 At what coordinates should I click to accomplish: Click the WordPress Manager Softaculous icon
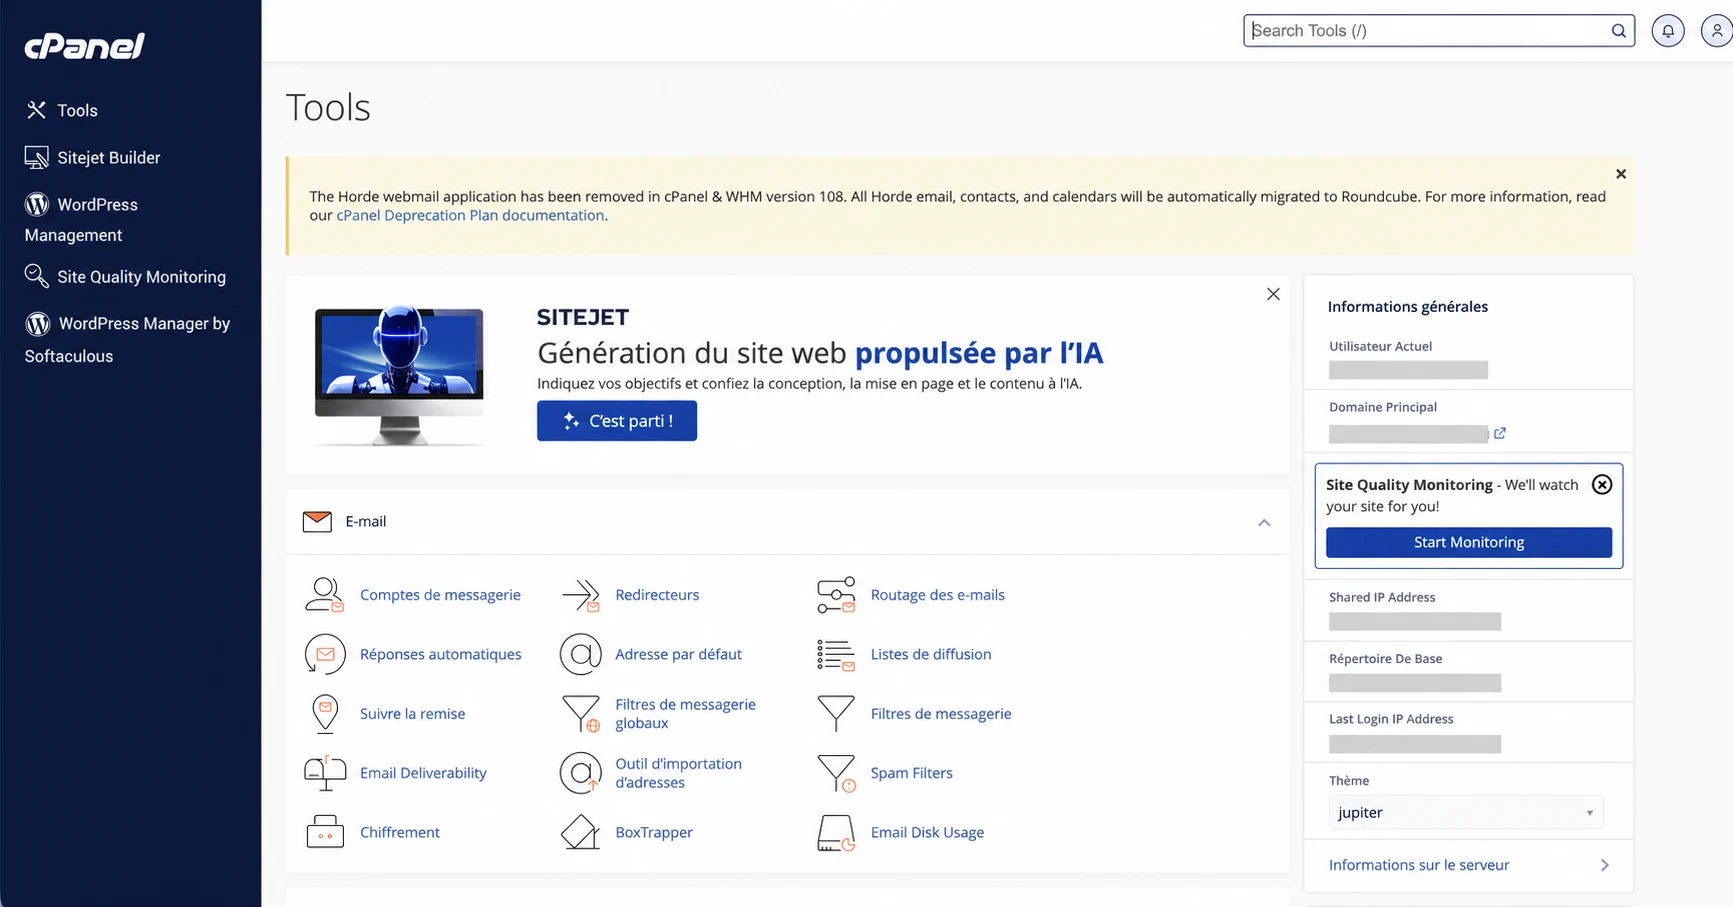(x=38, y=324)
